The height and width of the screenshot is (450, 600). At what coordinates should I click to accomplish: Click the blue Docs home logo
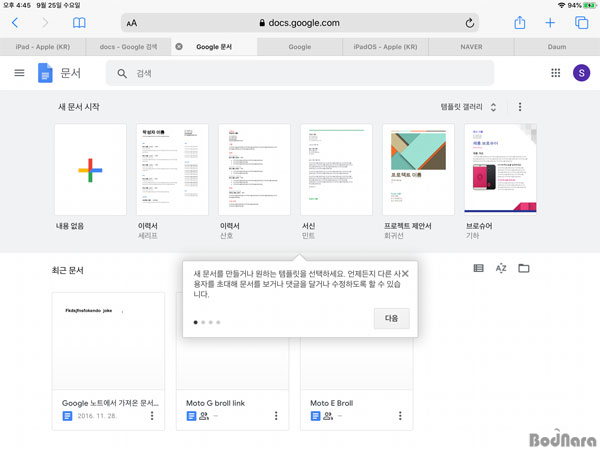coord(45,73)
